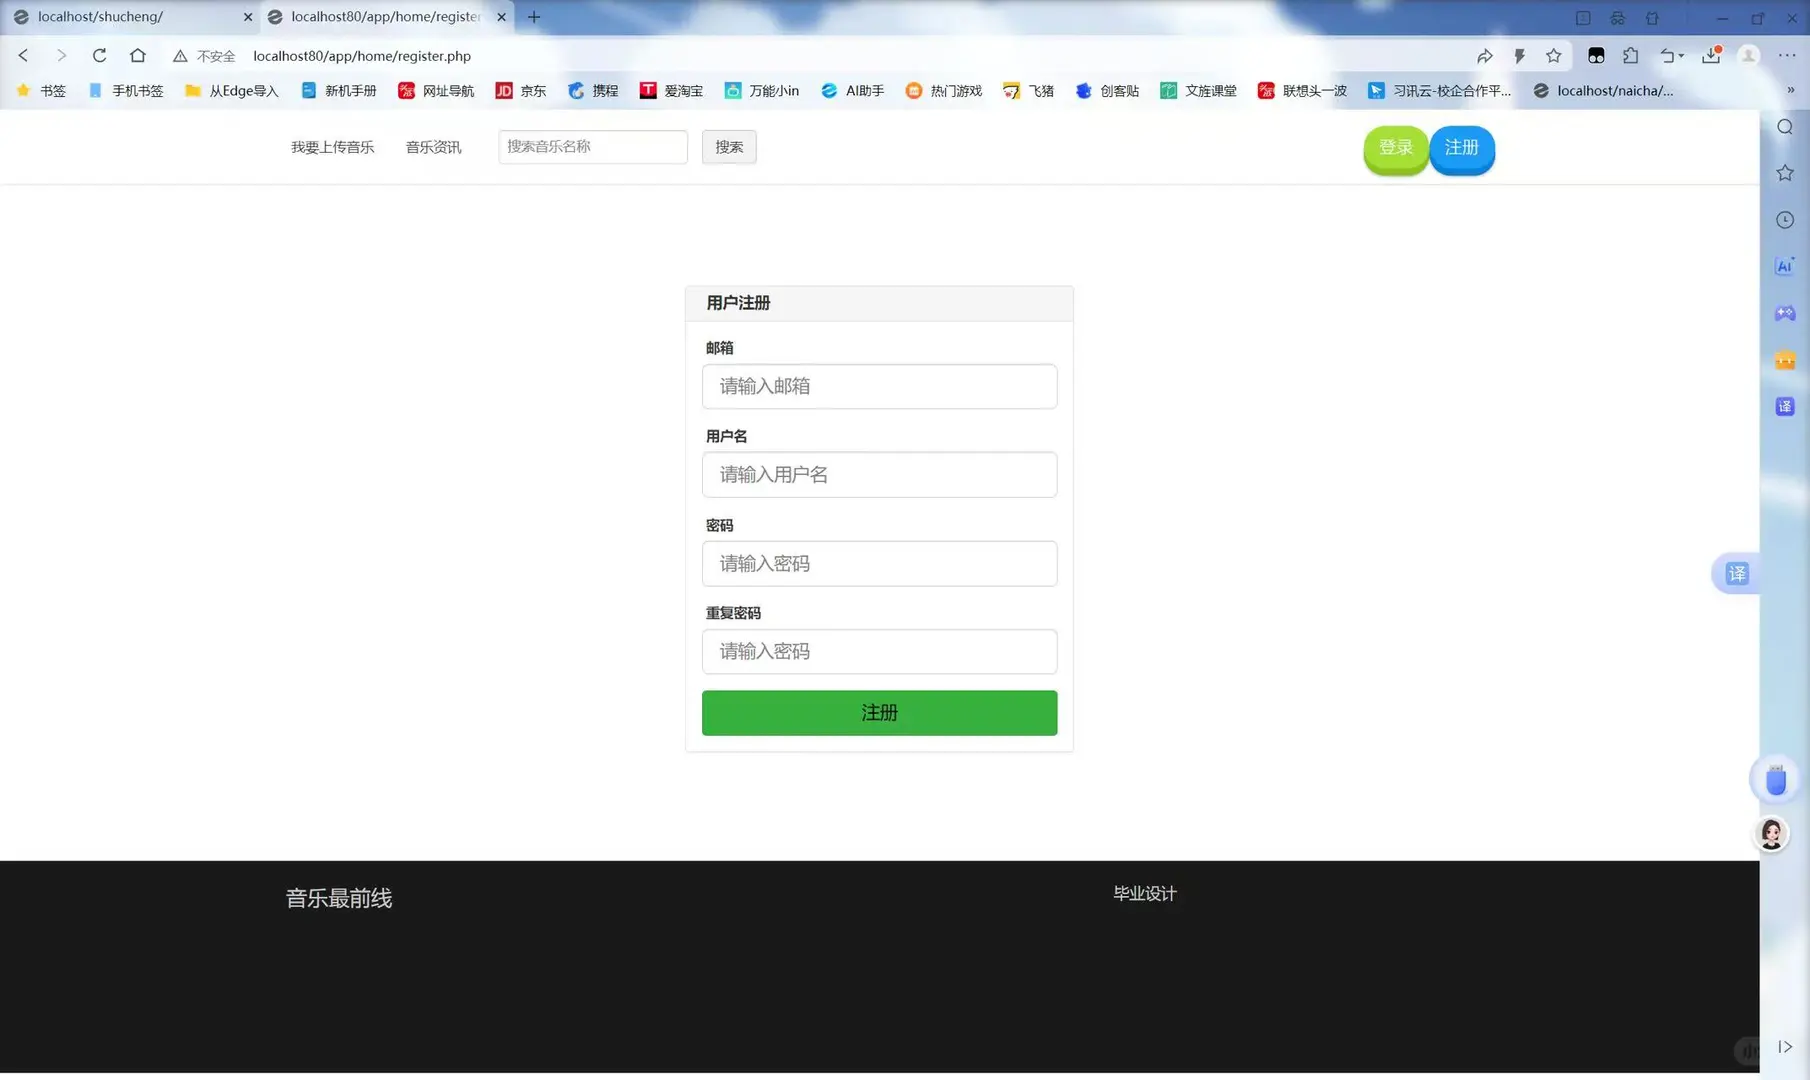Open the 我要上传音乐 link
Screen dimensions: 1810x1080
click(331, 146)
